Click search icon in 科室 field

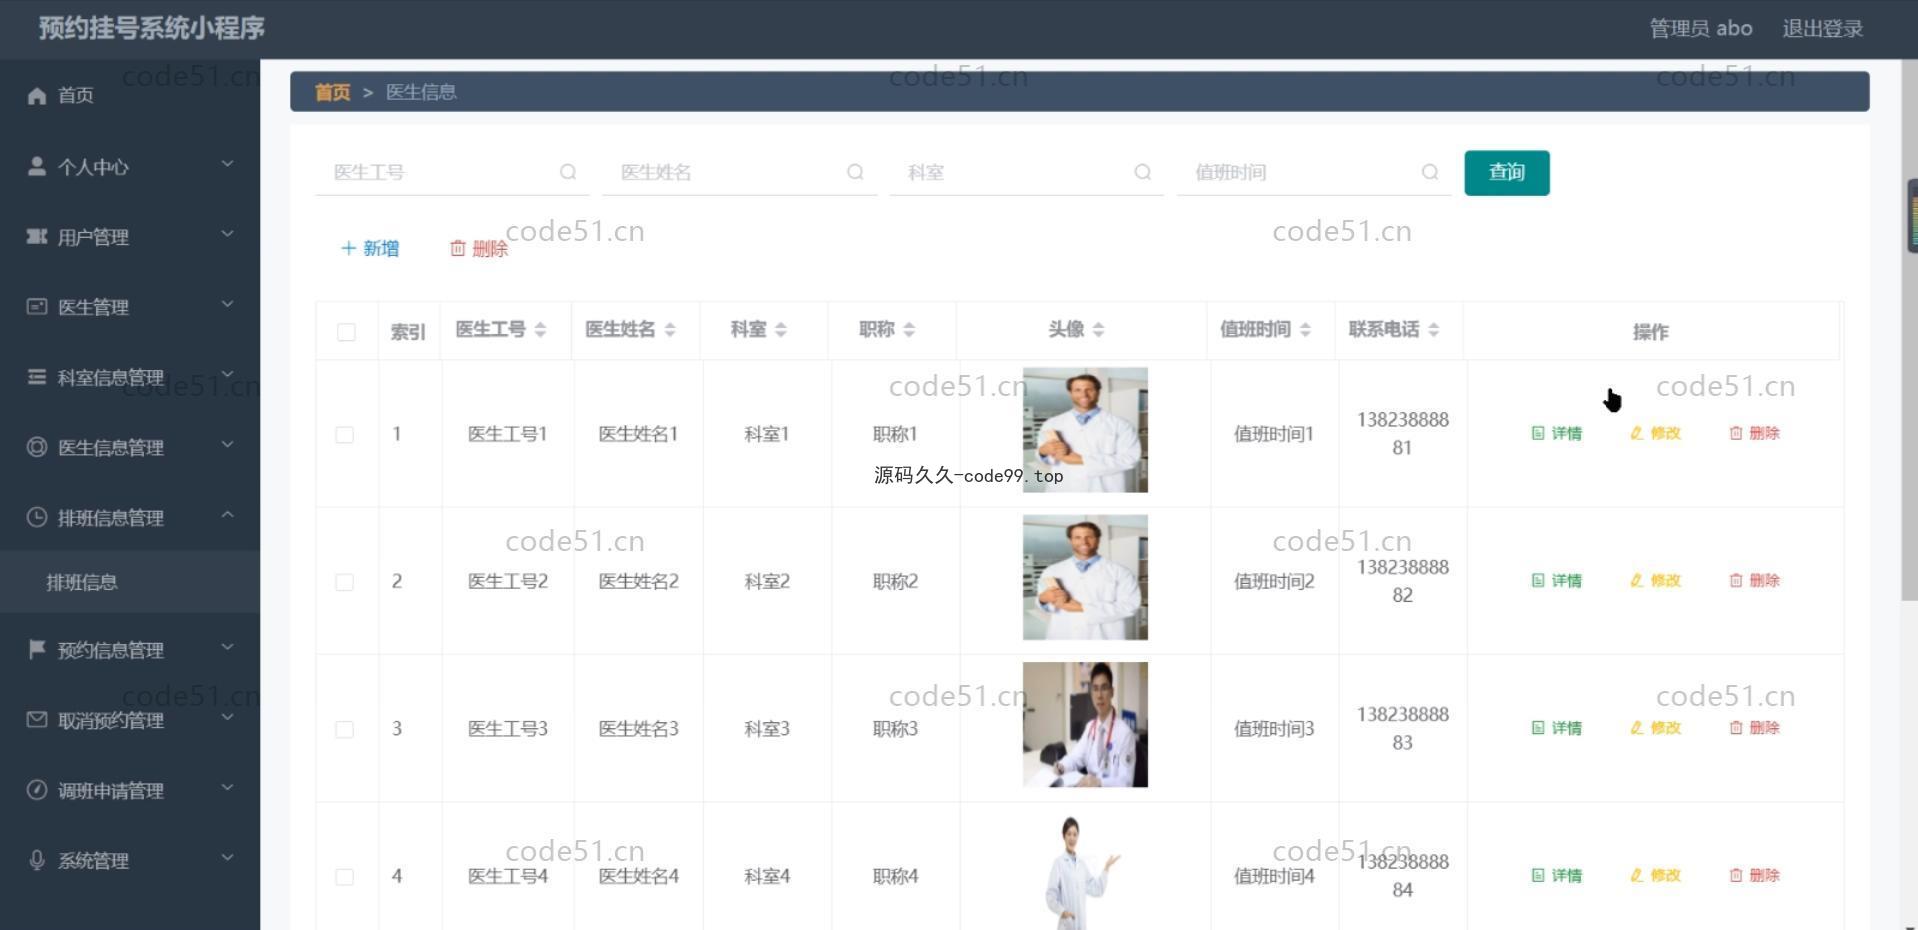coord(1142,172)
